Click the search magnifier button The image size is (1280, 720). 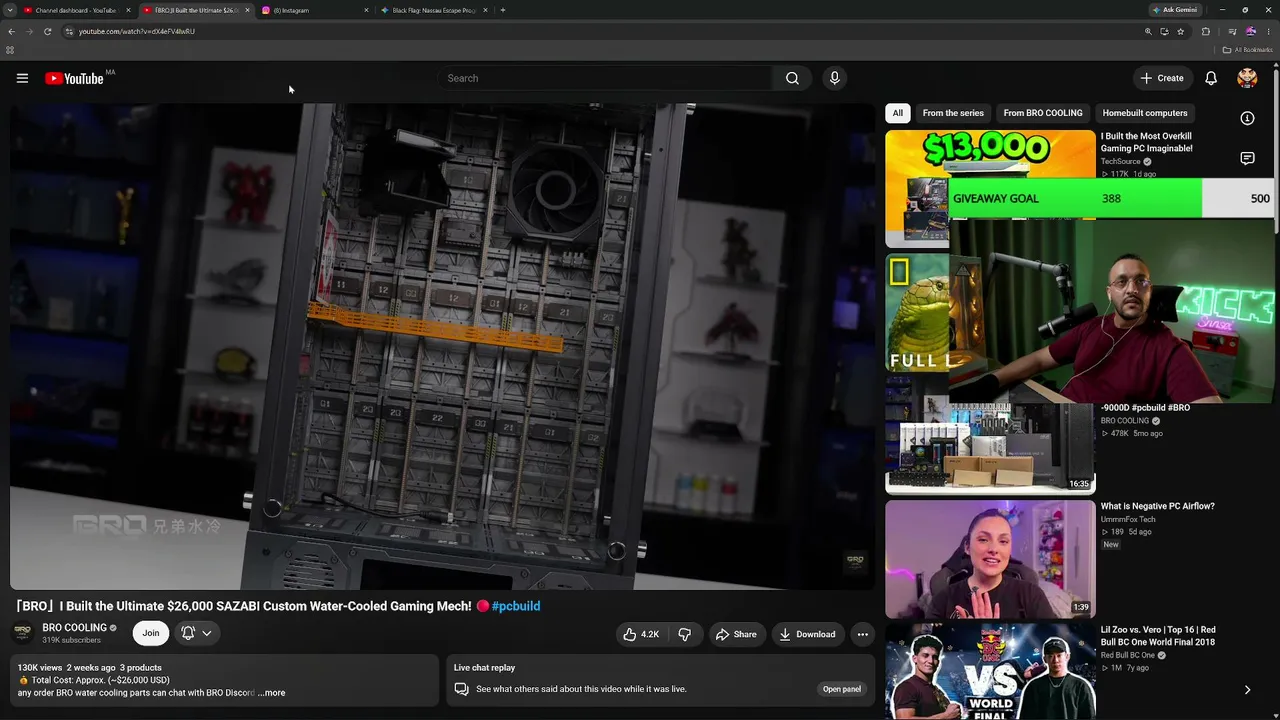coord(792,78)
